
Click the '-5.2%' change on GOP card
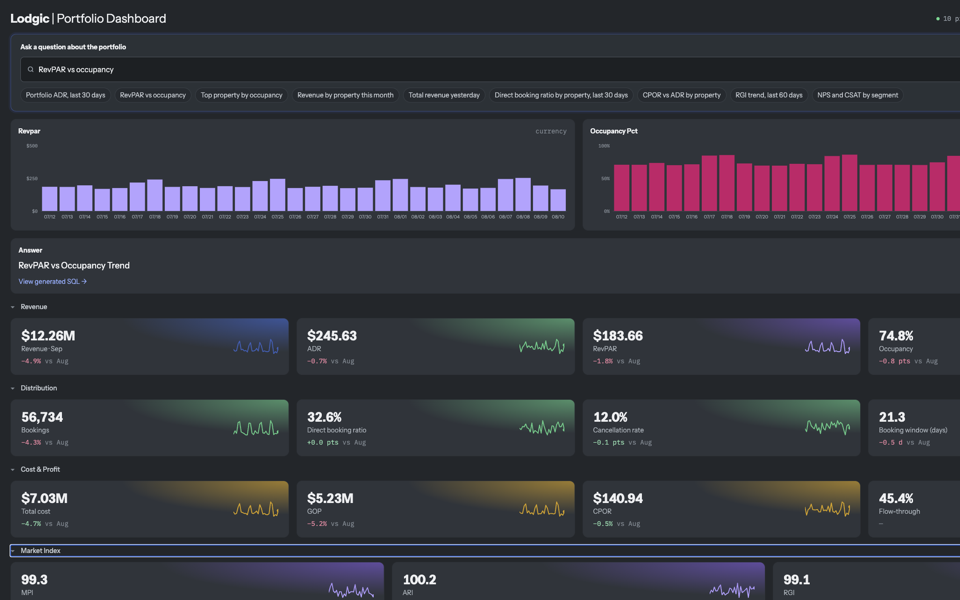tap(317, 524)
